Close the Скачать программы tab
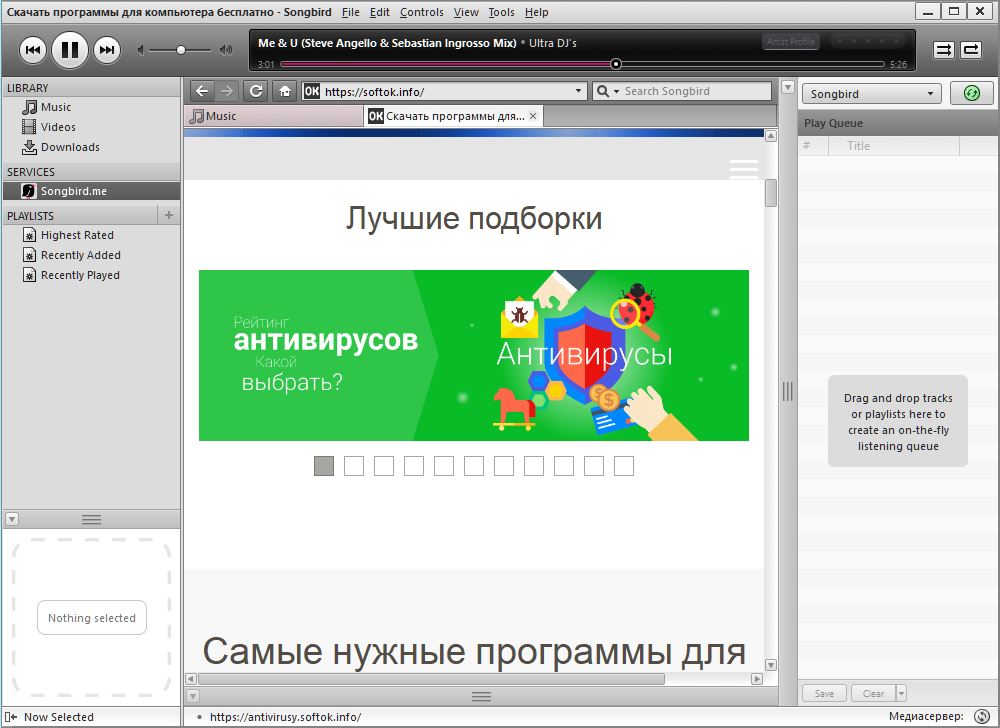The image size is (1000, 728). [x=533, y=116]
